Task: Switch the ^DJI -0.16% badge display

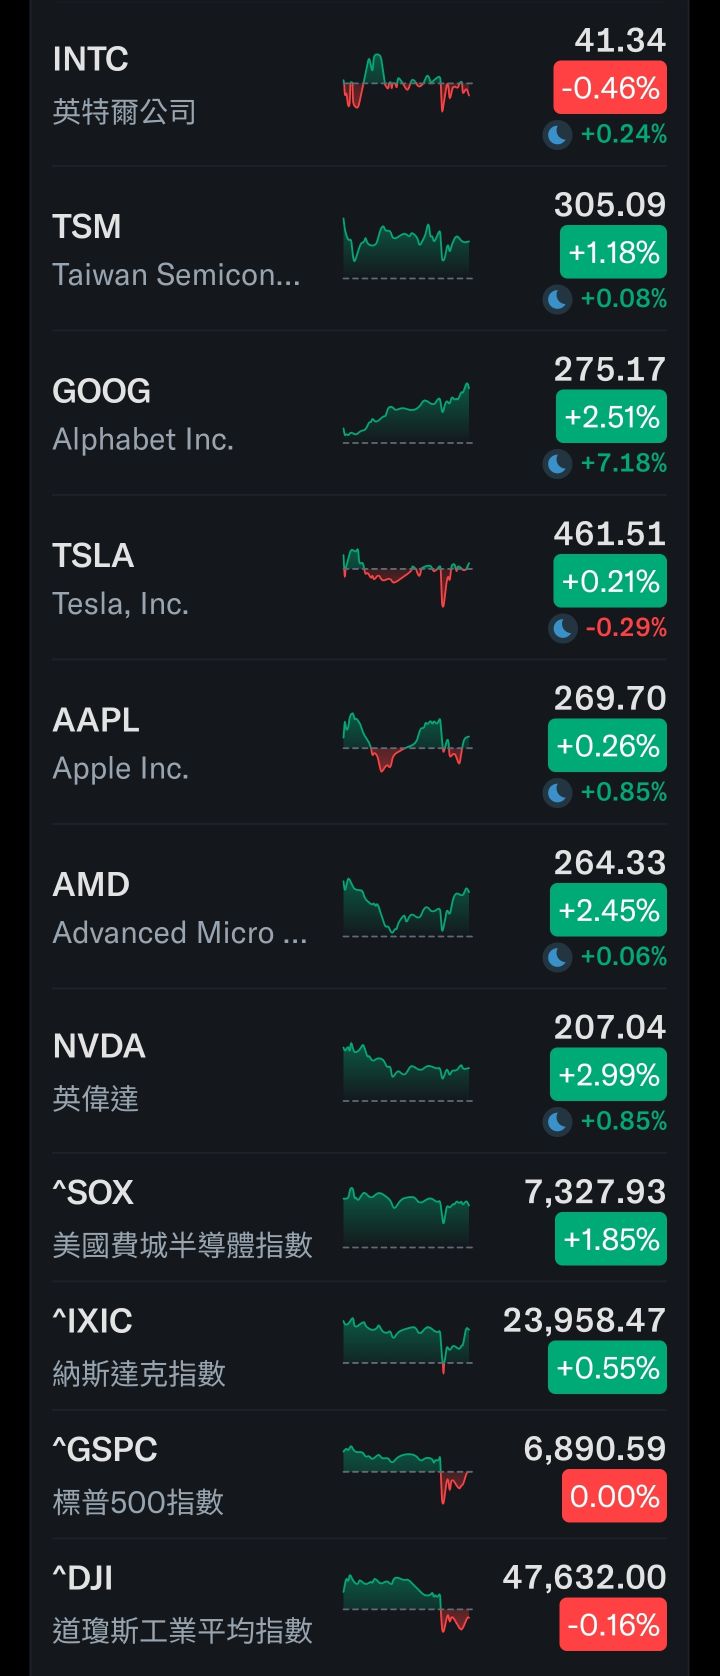Action: [x=613, y=1625]
